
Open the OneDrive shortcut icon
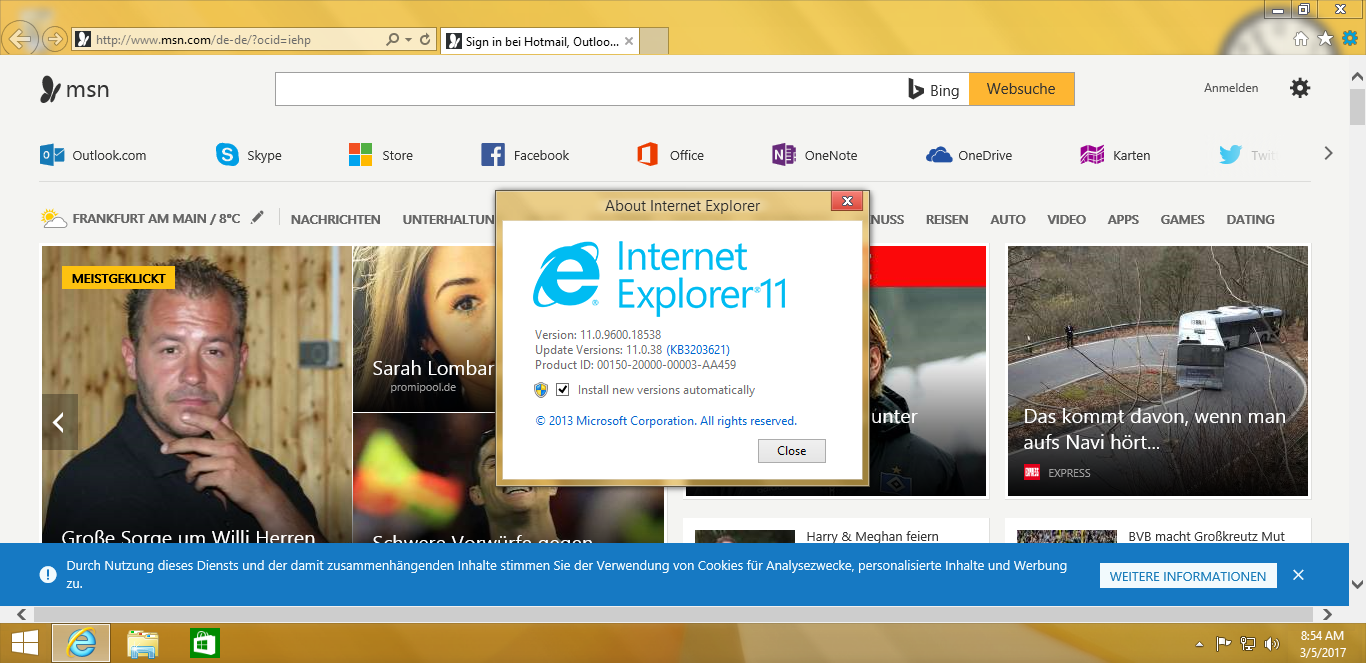click(939, 155)
